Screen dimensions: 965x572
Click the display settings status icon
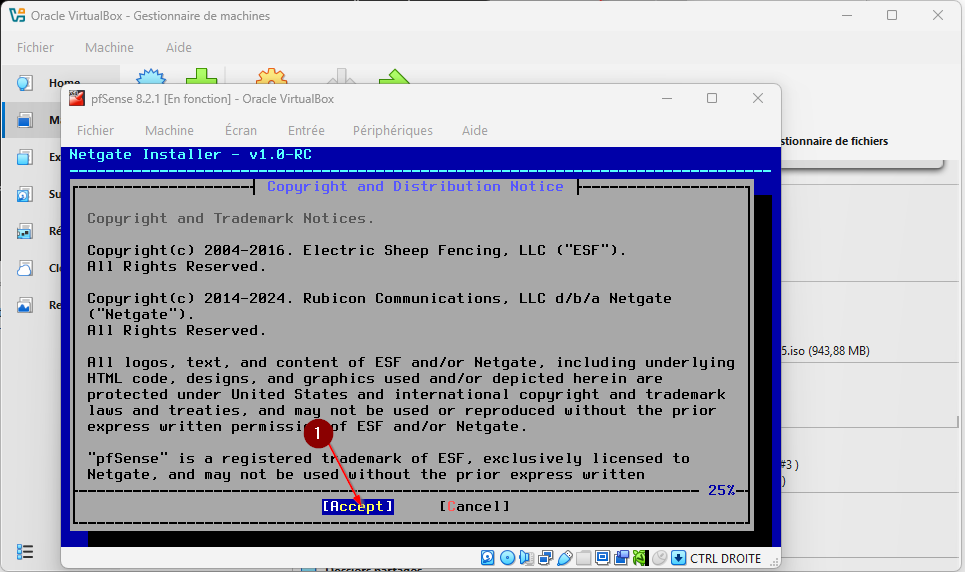click(602, 558)
